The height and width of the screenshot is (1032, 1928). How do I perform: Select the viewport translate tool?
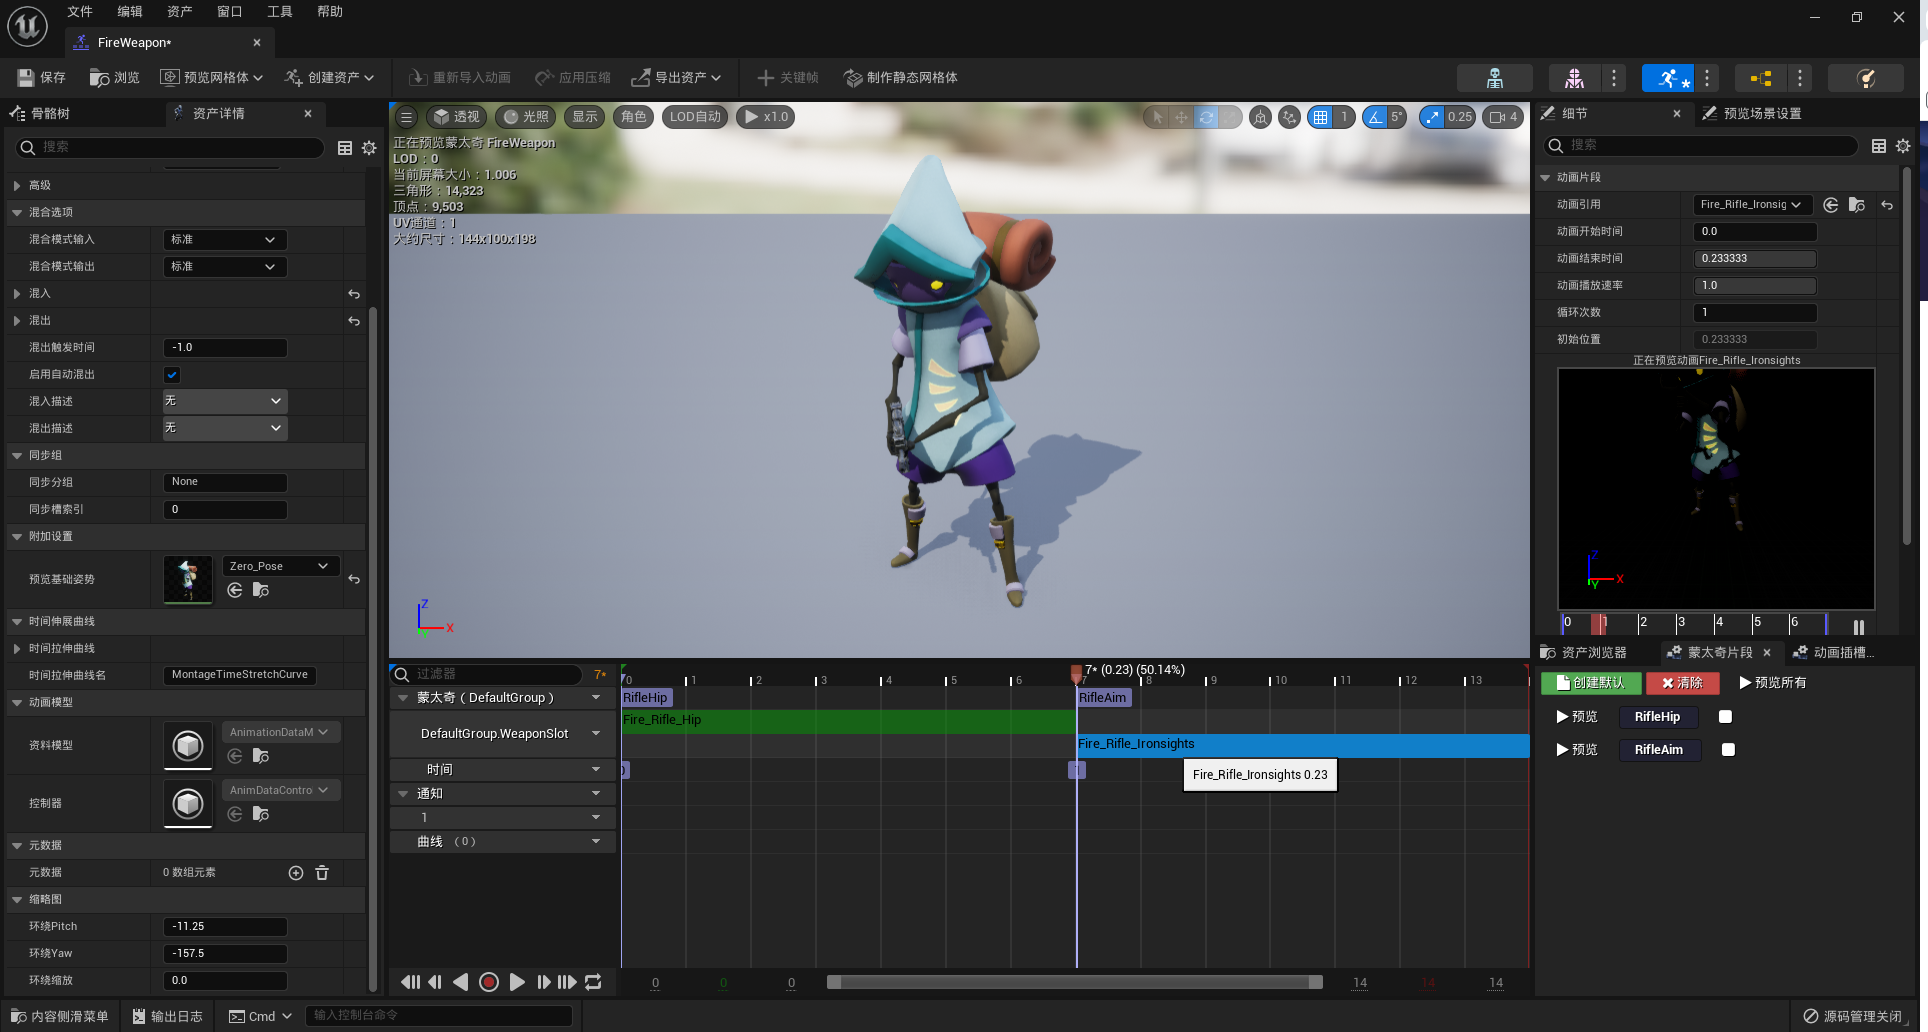click(1181, 117)
